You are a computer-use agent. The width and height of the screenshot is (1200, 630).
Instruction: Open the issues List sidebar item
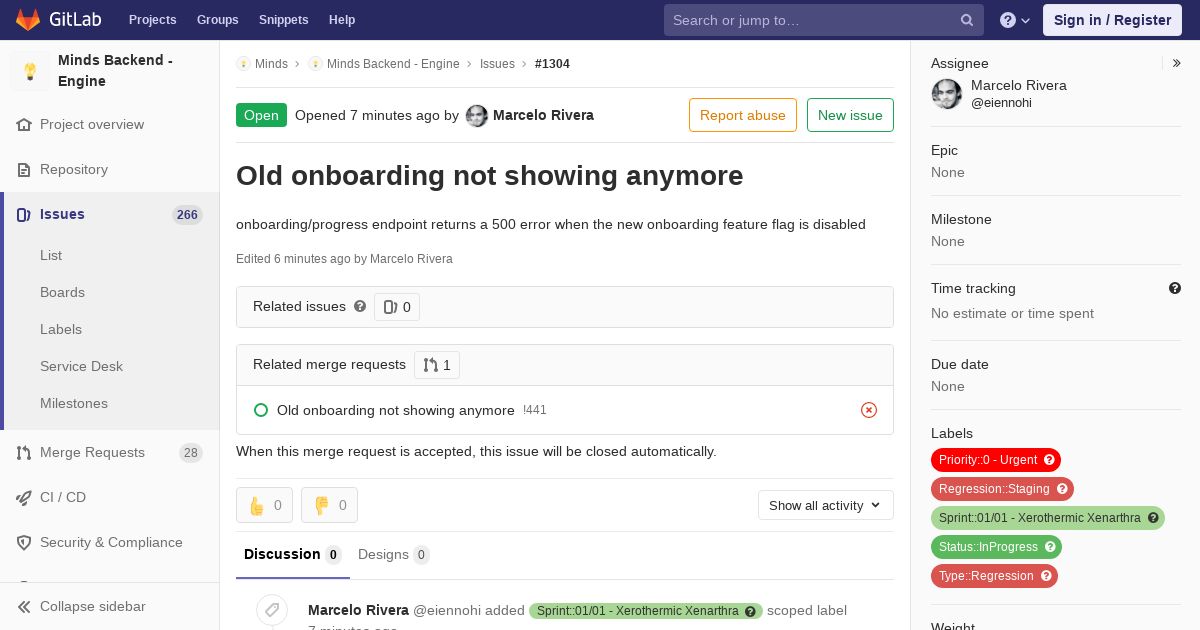(x=51, y=255)
